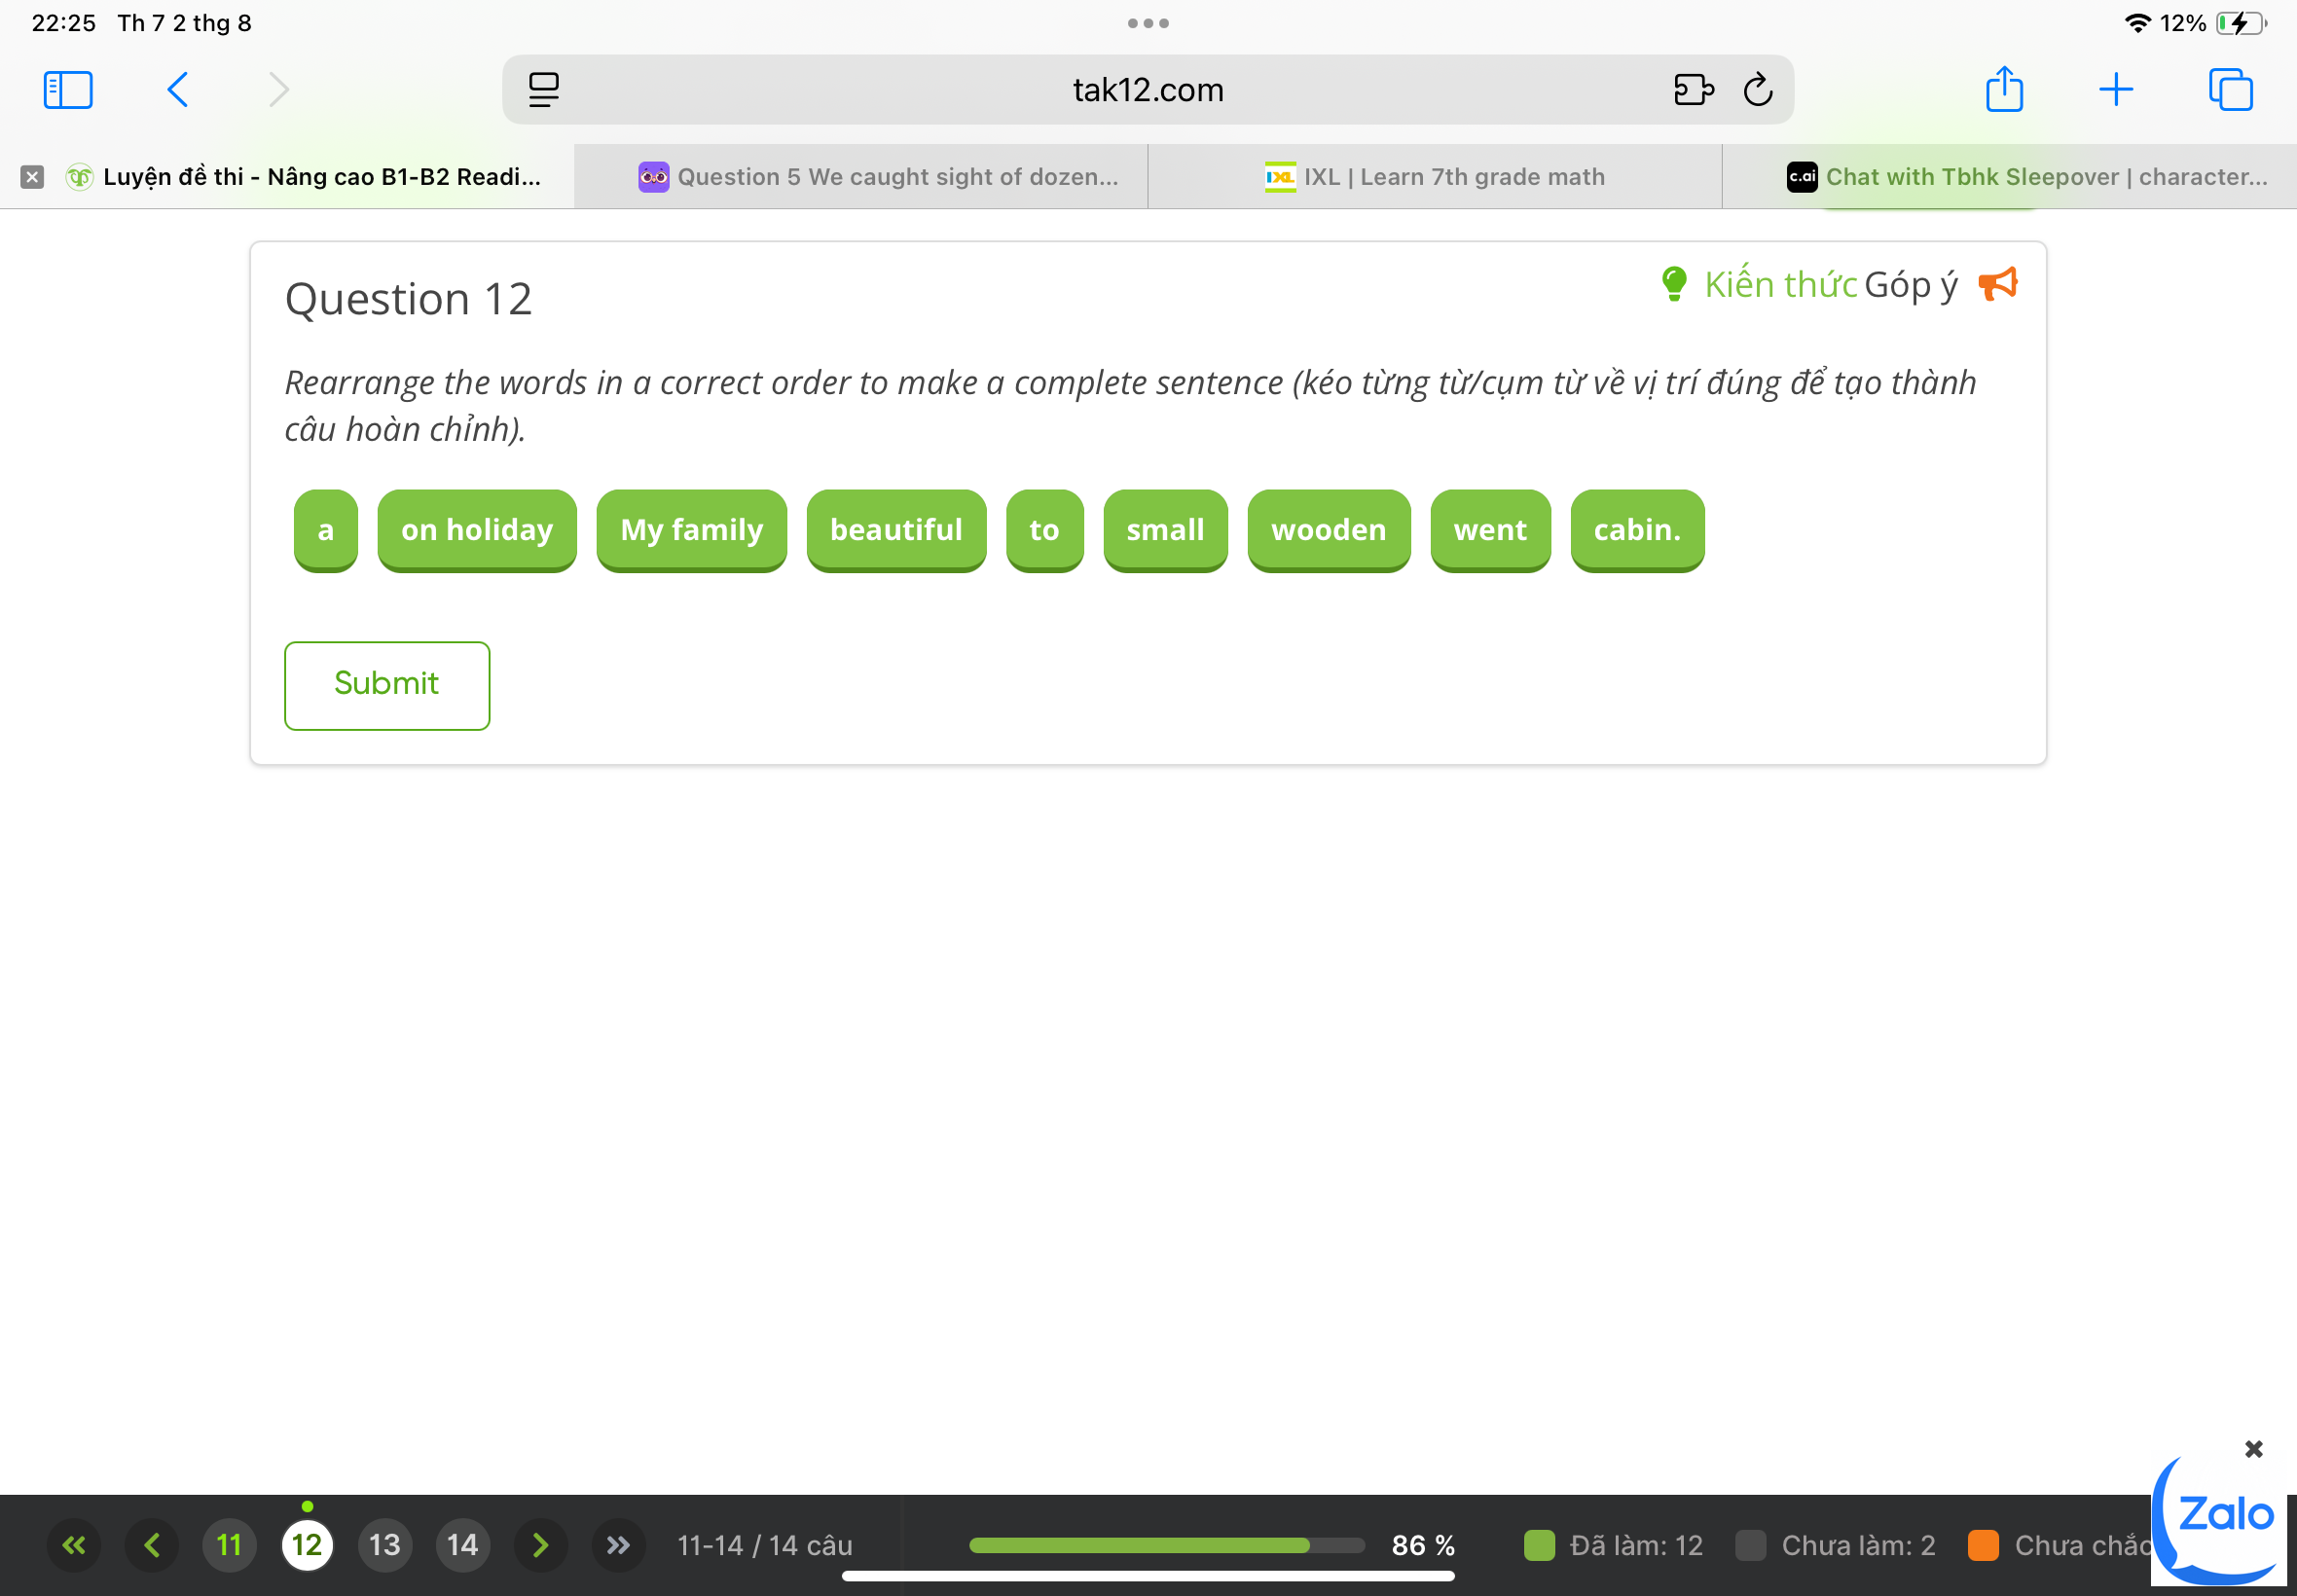Skip ahead with the double-right arrow

618,1545
